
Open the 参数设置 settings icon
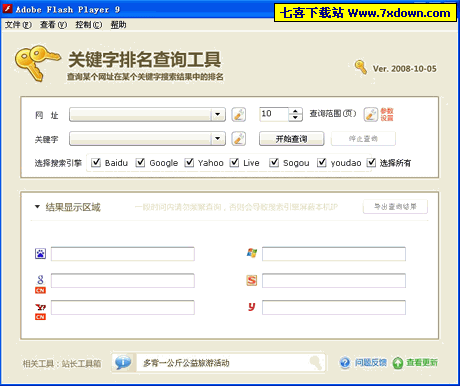(x=371, y=115)
